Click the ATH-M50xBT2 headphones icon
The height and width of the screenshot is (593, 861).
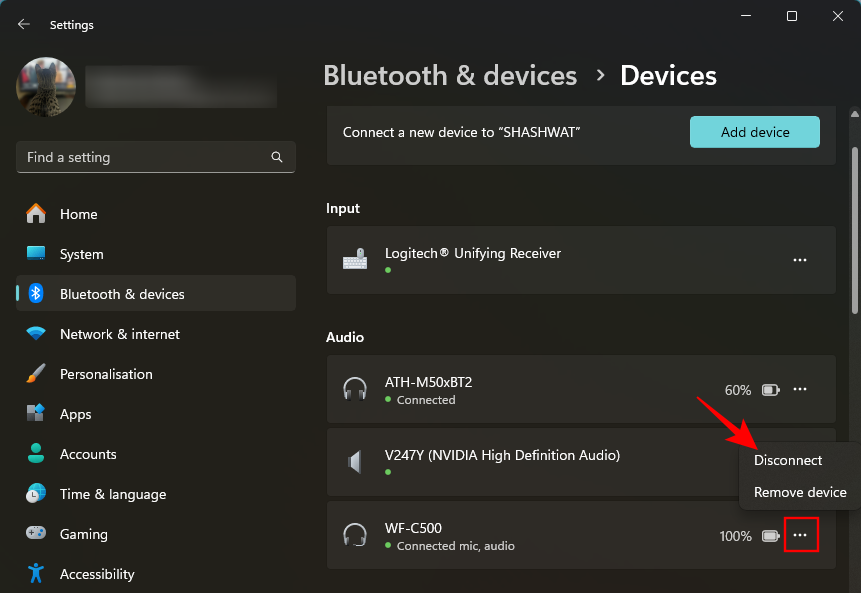tap(355, 389)
